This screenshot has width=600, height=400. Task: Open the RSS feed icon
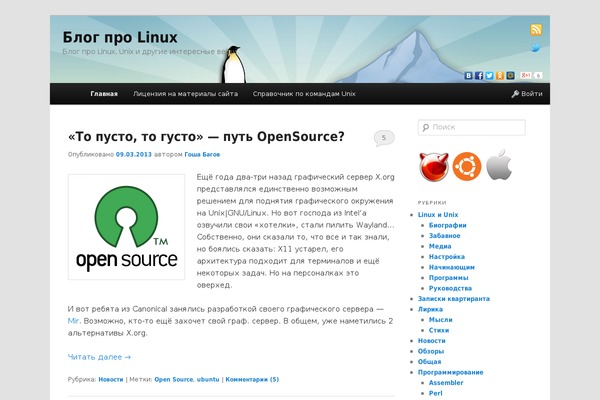point(536,30)
